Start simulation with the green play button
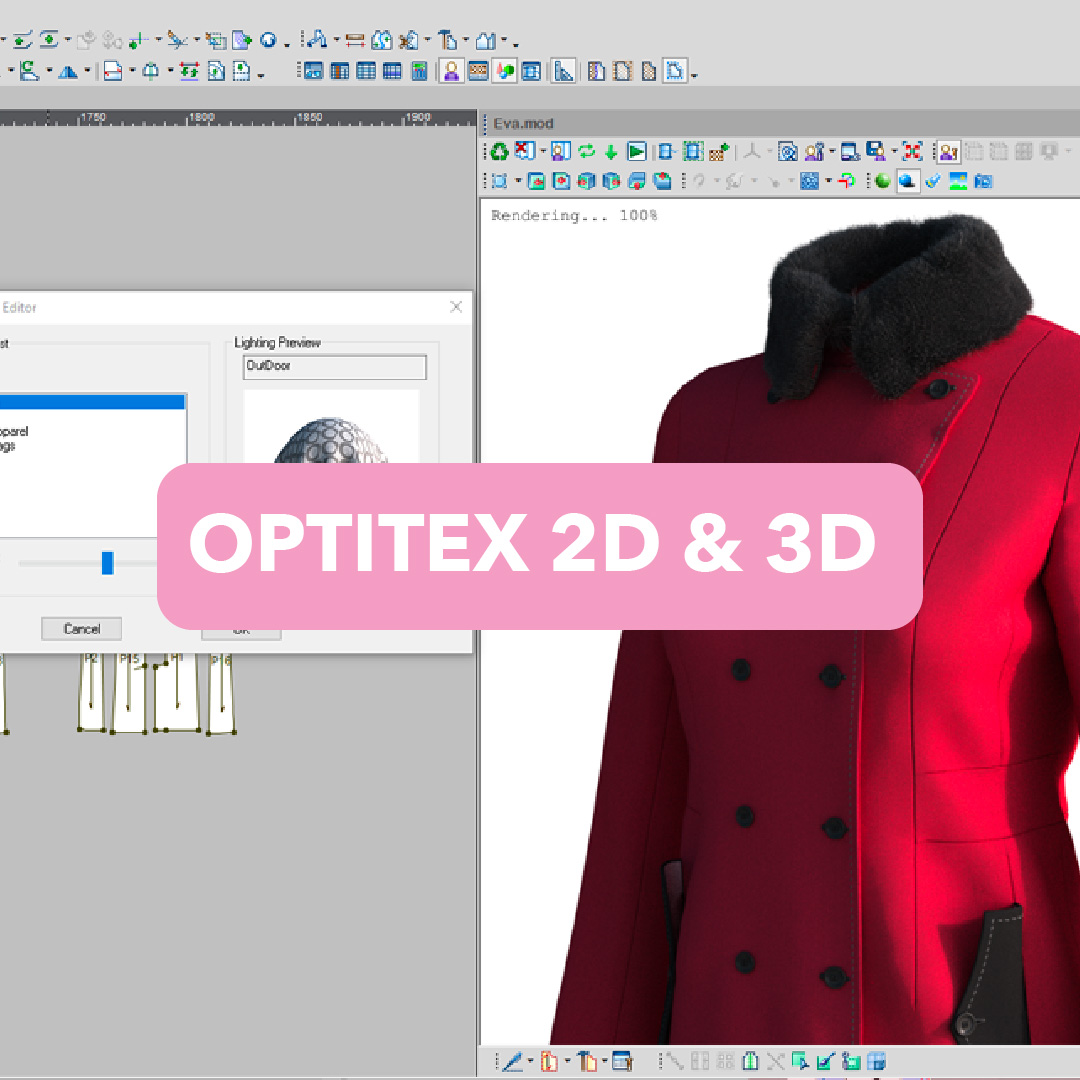 click(637, 152)
